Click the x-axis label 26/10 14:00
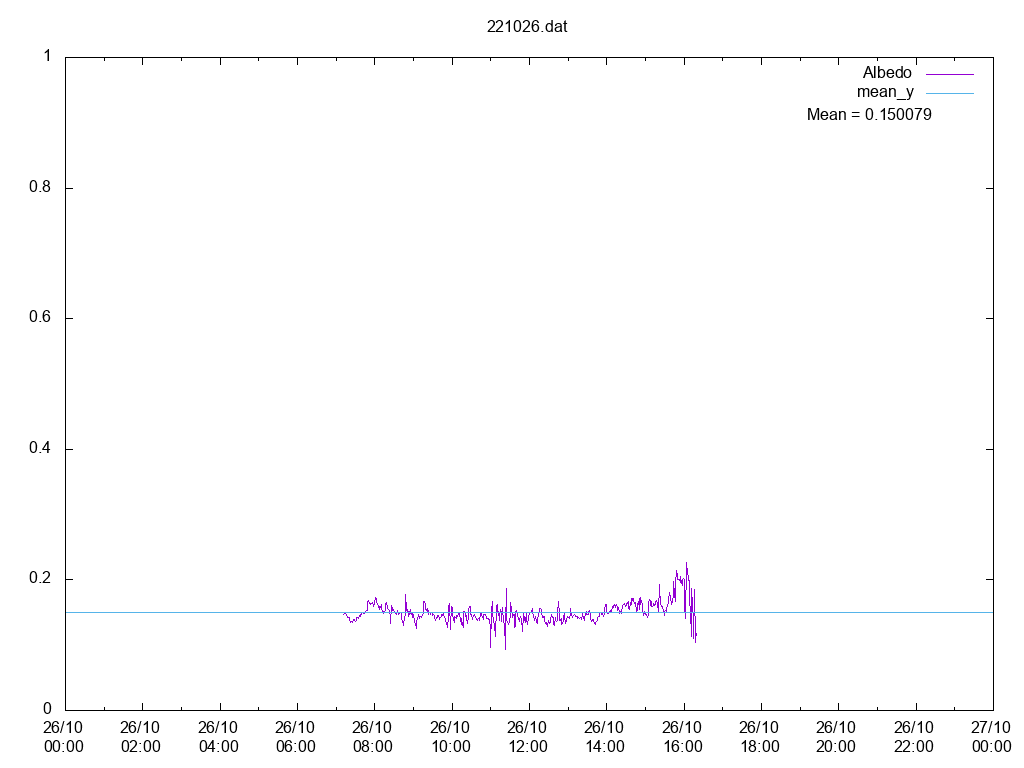Image resolution: width=1024 pixels, height=768 pixels. 604,737
